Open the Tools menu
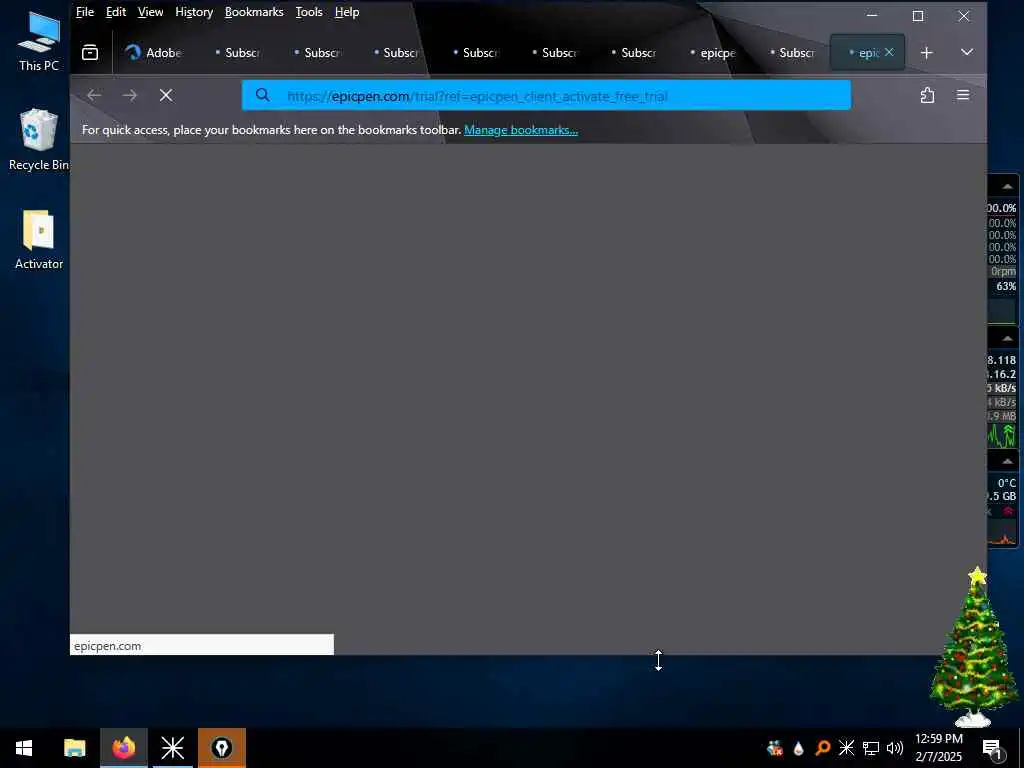This screenshot has height=768, width=1024. (x=309, y=12)
